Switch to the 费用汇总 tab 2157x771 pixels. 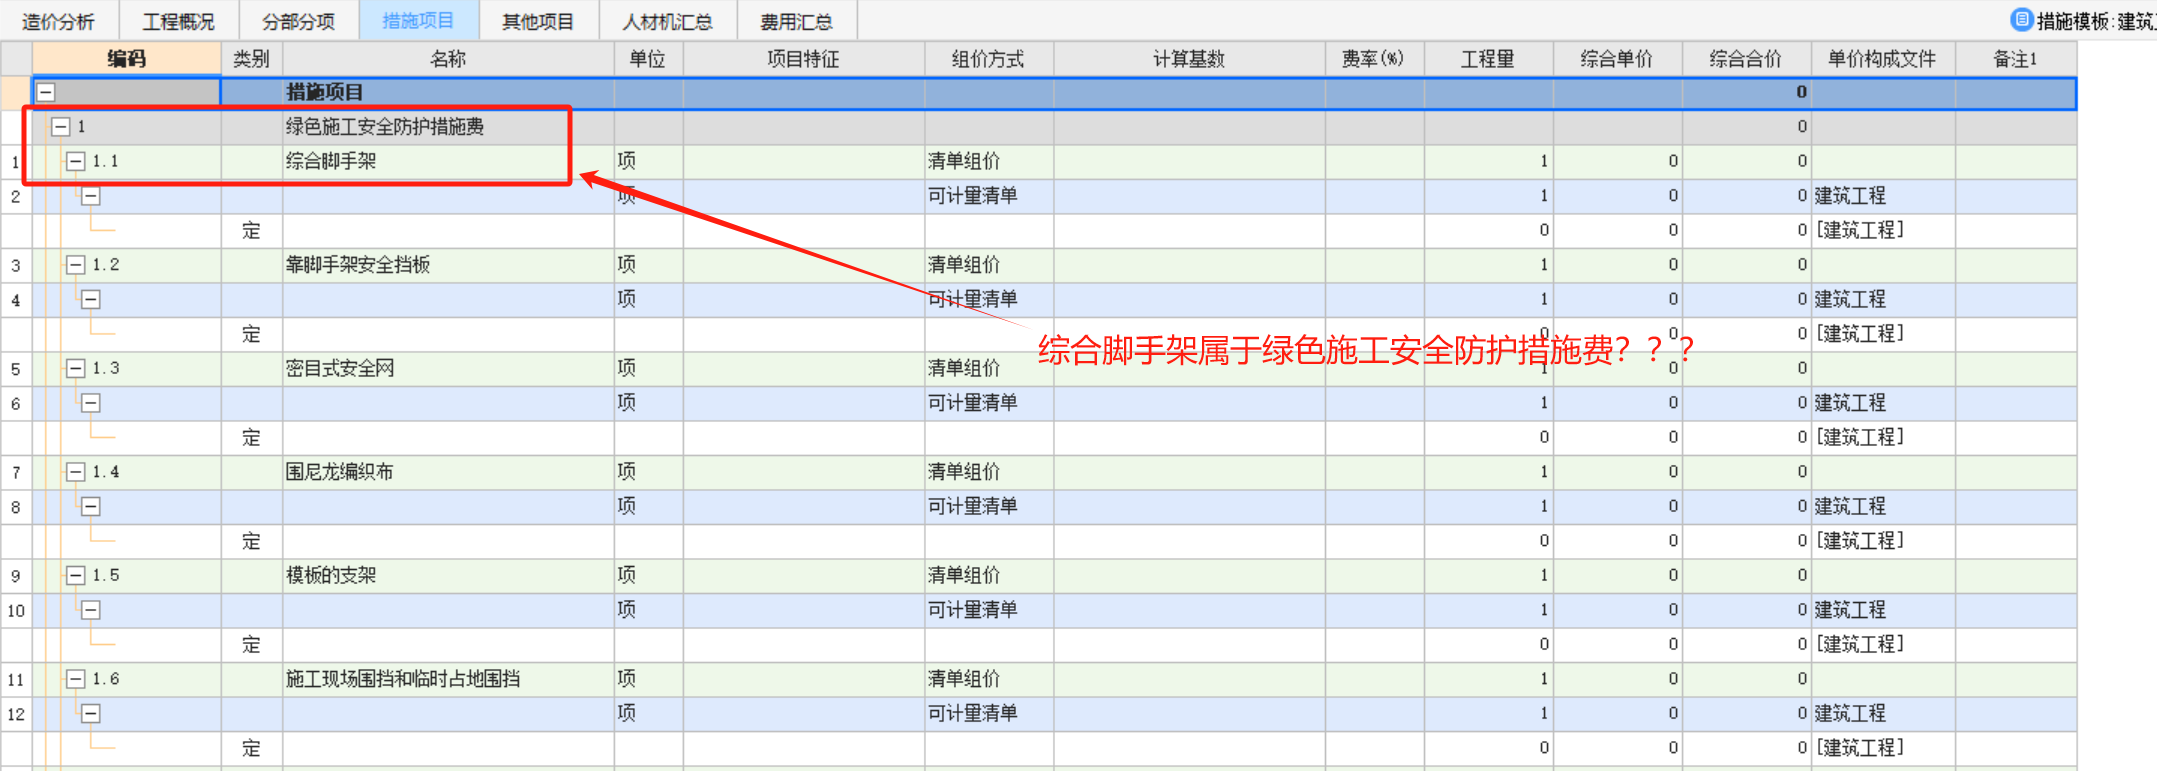(796, 21)
